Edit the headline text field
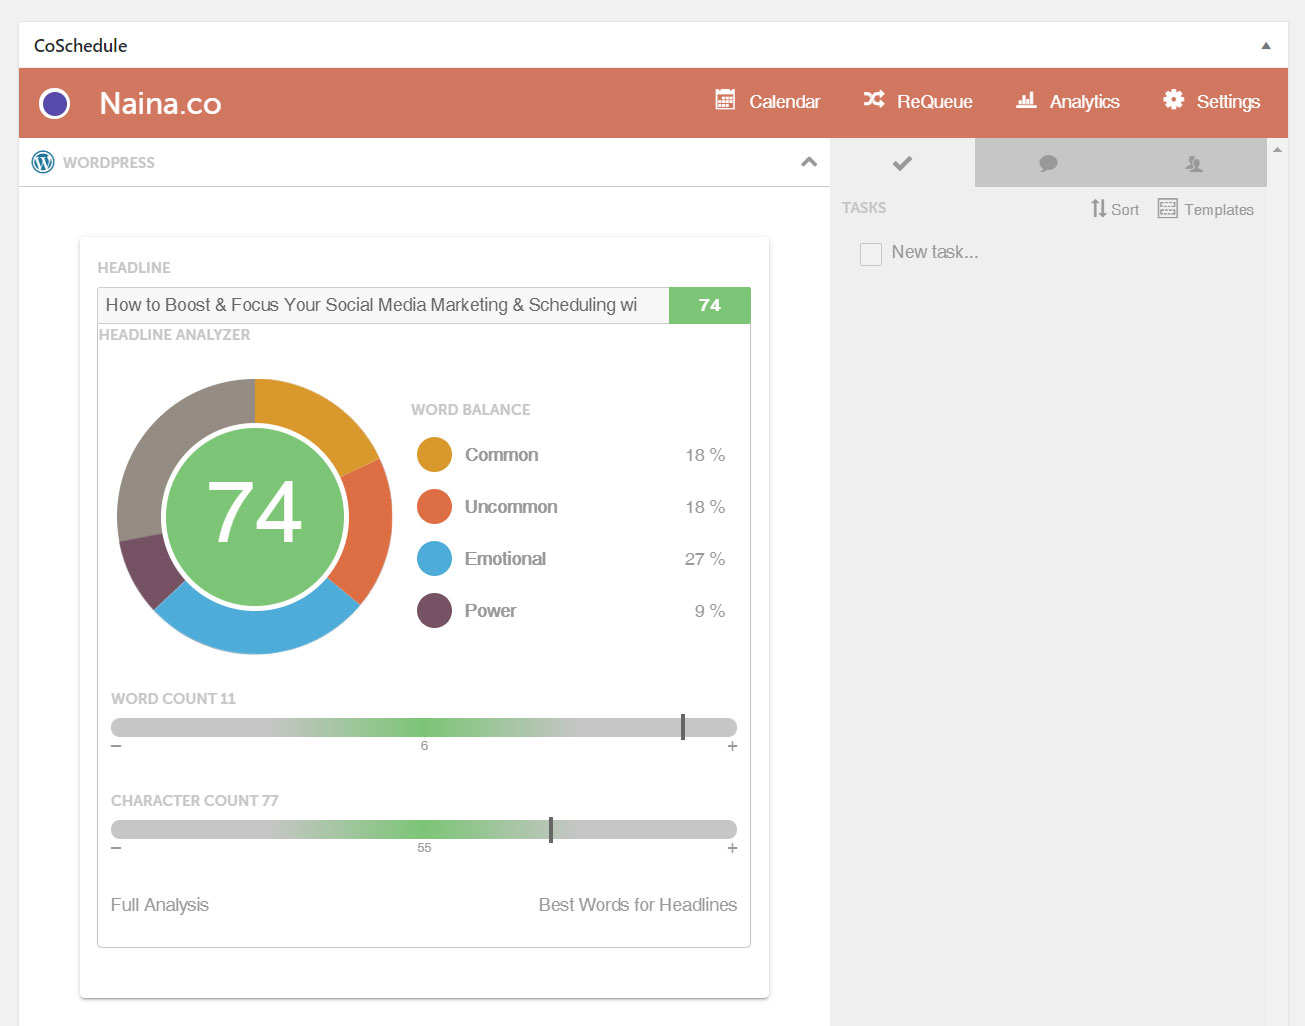The width and height of the screenshot is (1305, 1026). pos(383,305)
